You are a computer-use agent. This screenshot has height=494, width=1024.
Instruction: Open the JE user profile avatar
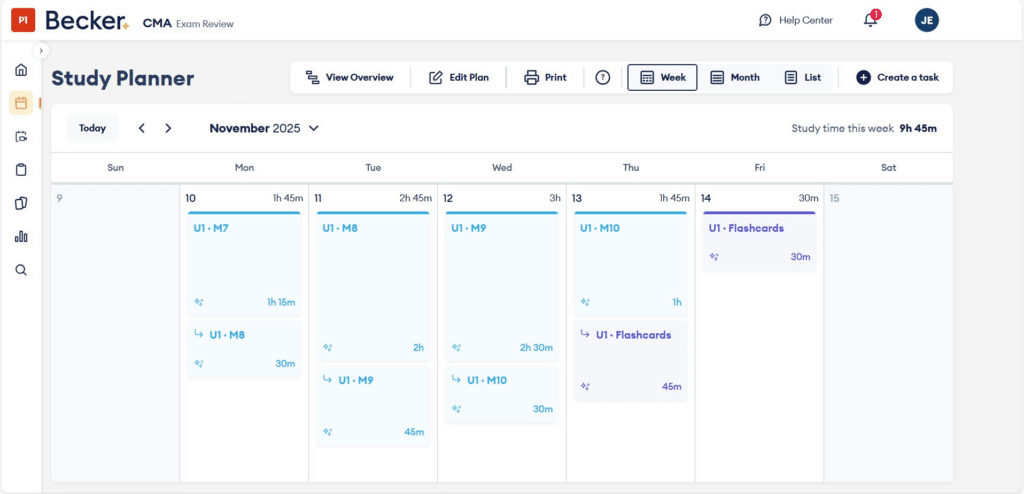coord(927,20)
